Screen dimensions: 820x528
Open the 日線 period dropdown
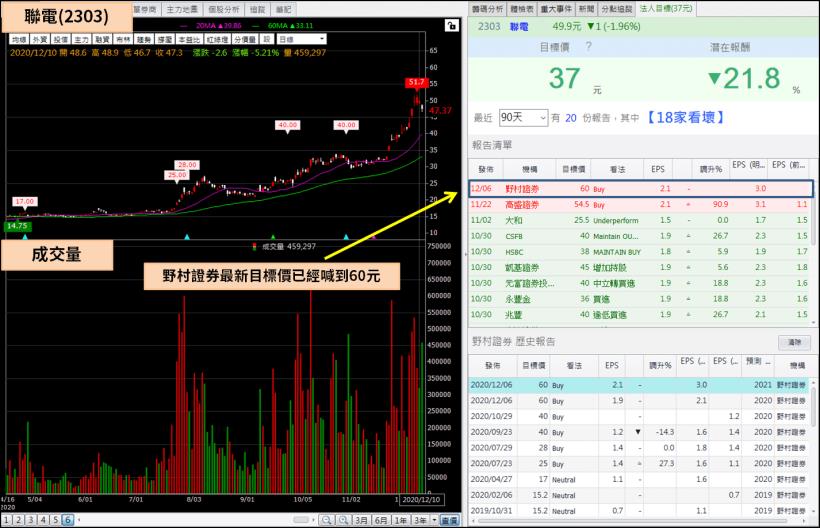click(302, 39)
